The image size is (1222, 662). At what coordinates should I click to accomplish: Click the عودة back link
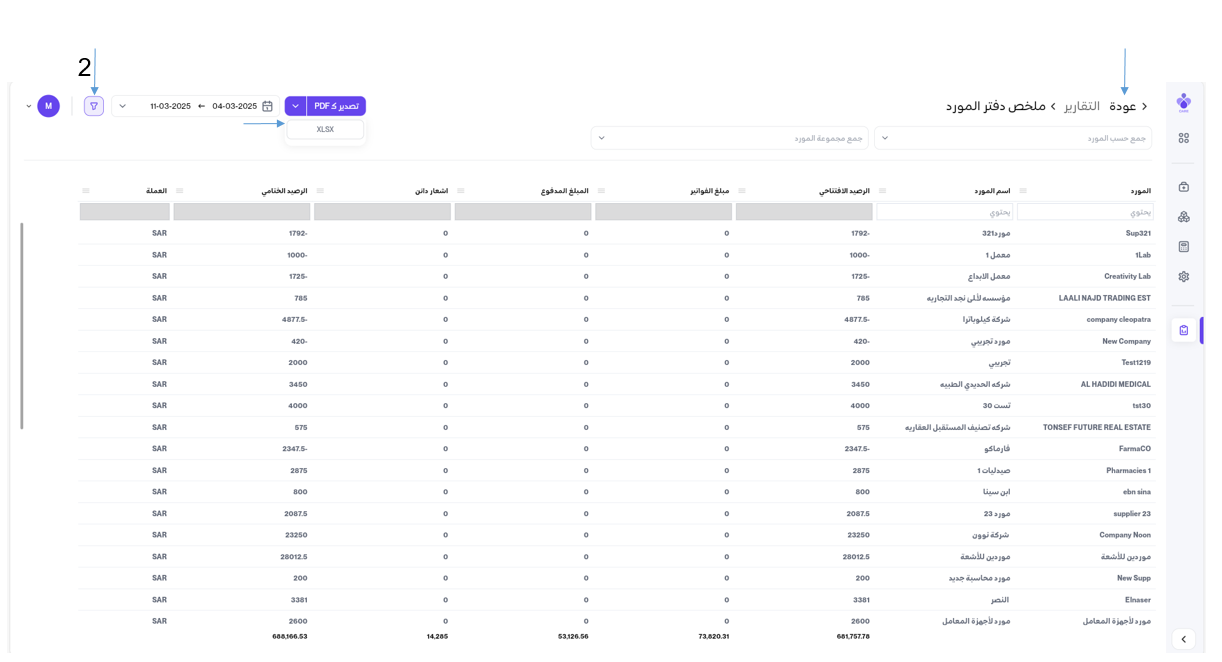pos(1127,106)
